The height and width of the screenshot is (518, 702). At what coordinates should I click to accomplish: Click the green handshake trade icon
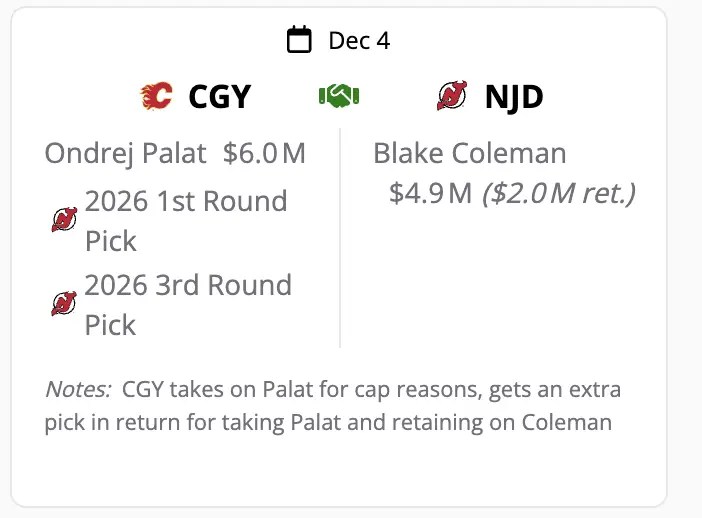tap(339, 96)
